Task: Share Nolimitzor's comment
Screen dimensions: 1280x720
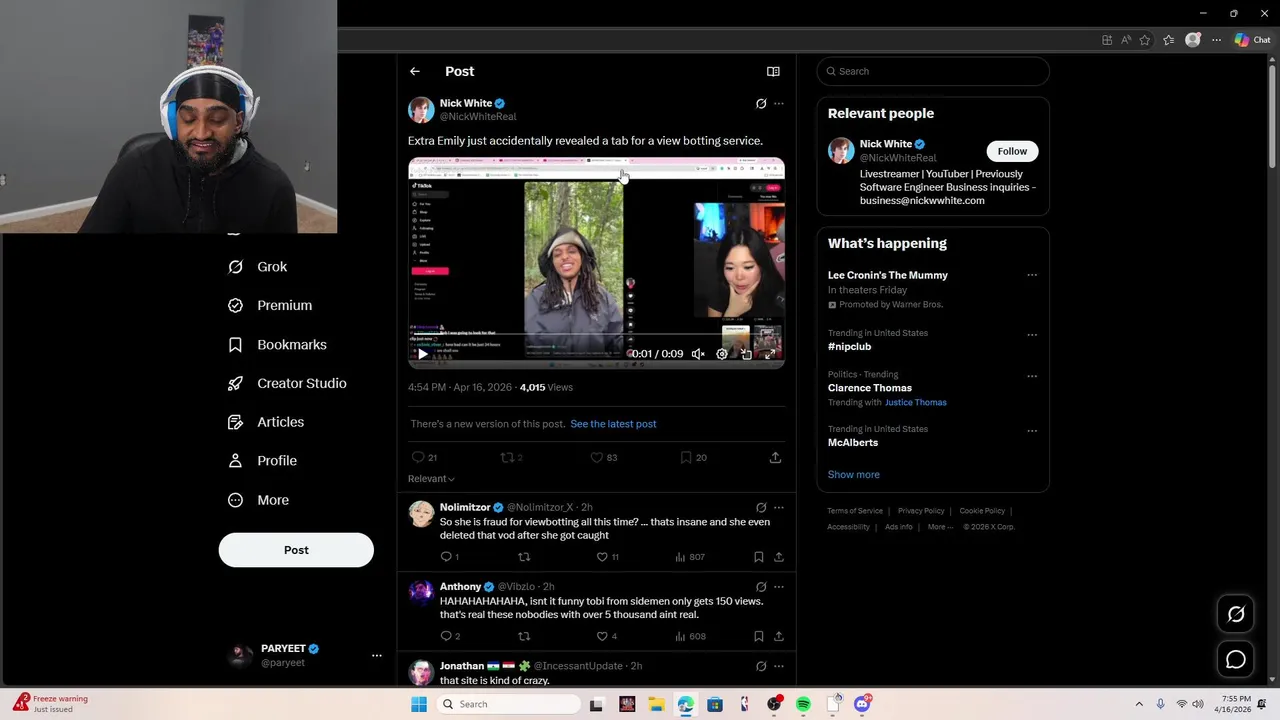Action: point(778,557)
